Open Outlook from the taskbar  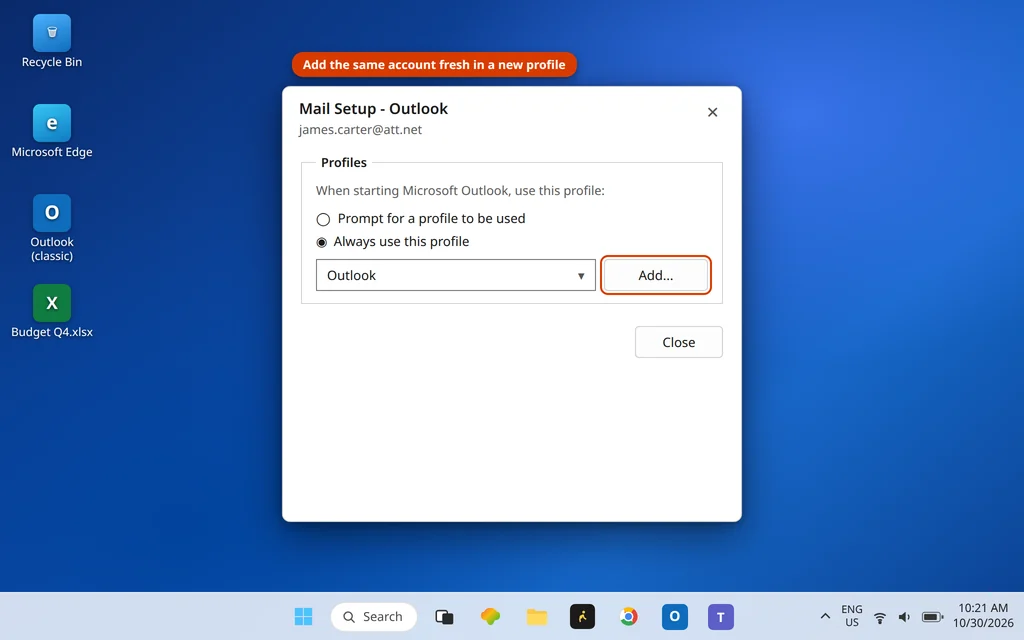(675, 616)
